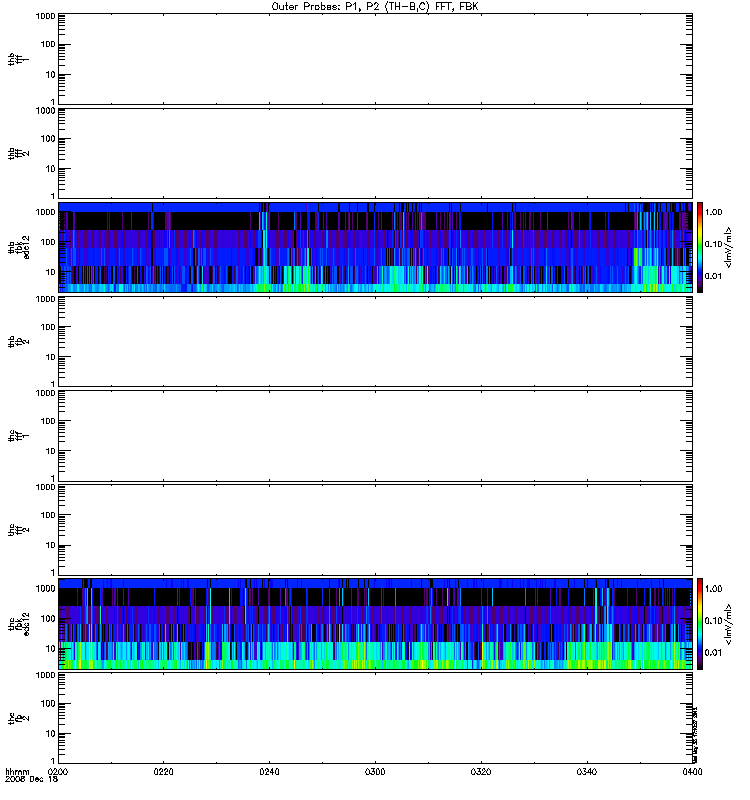Click the 0300 time axis label
750x800 pixels.
pos(375,771)
